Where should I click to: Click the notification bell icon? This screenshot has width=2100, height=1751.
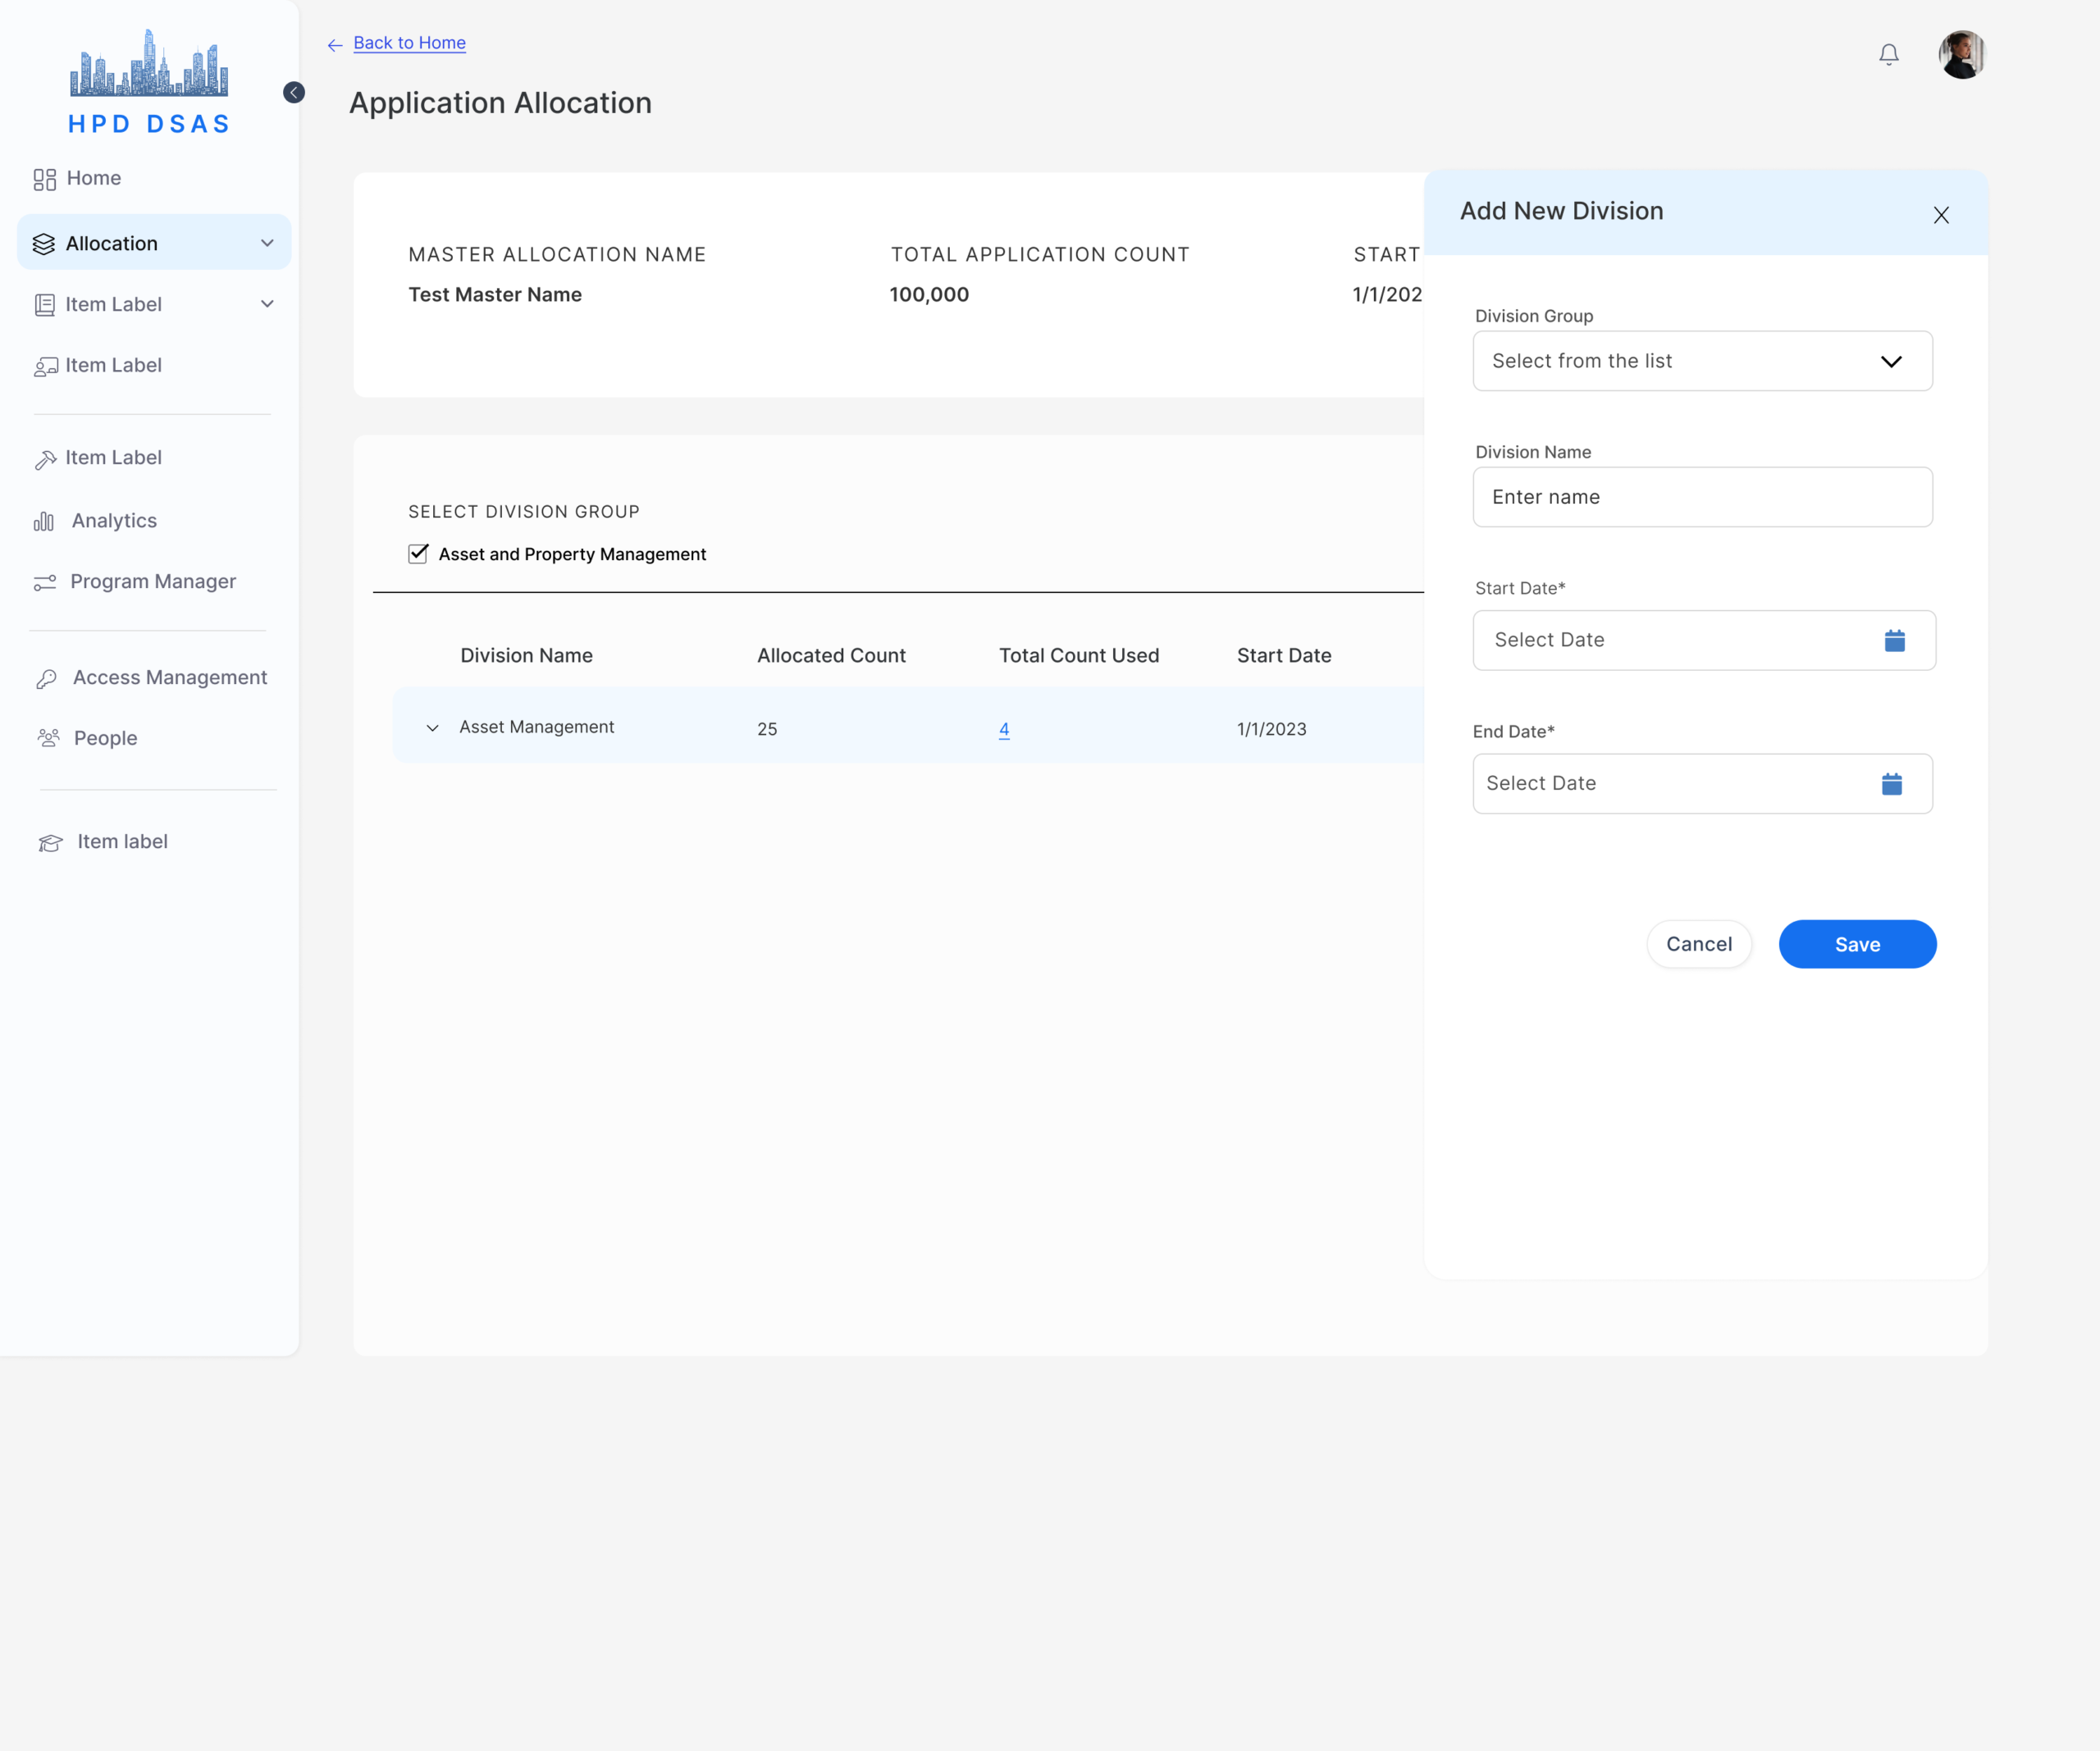click(x=1888, y=55)
